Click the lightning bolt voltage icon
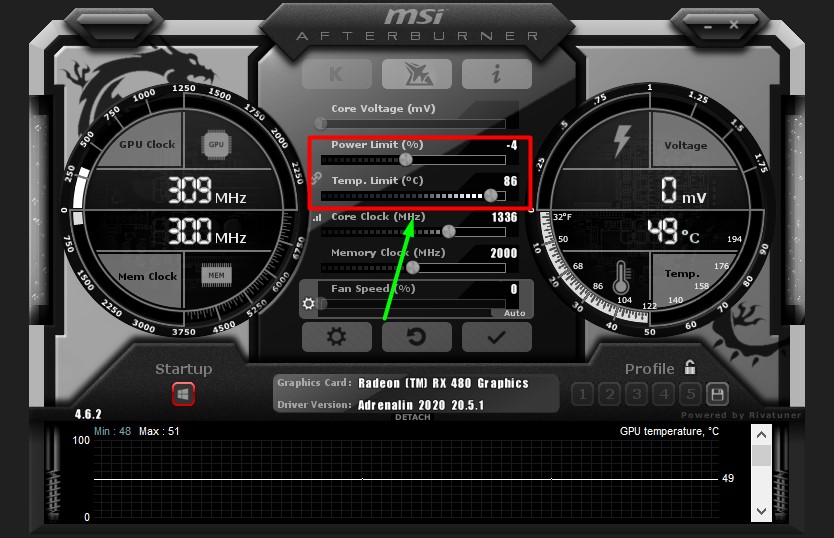The width and height of the screenshot is (834, 538). point(621,141)
